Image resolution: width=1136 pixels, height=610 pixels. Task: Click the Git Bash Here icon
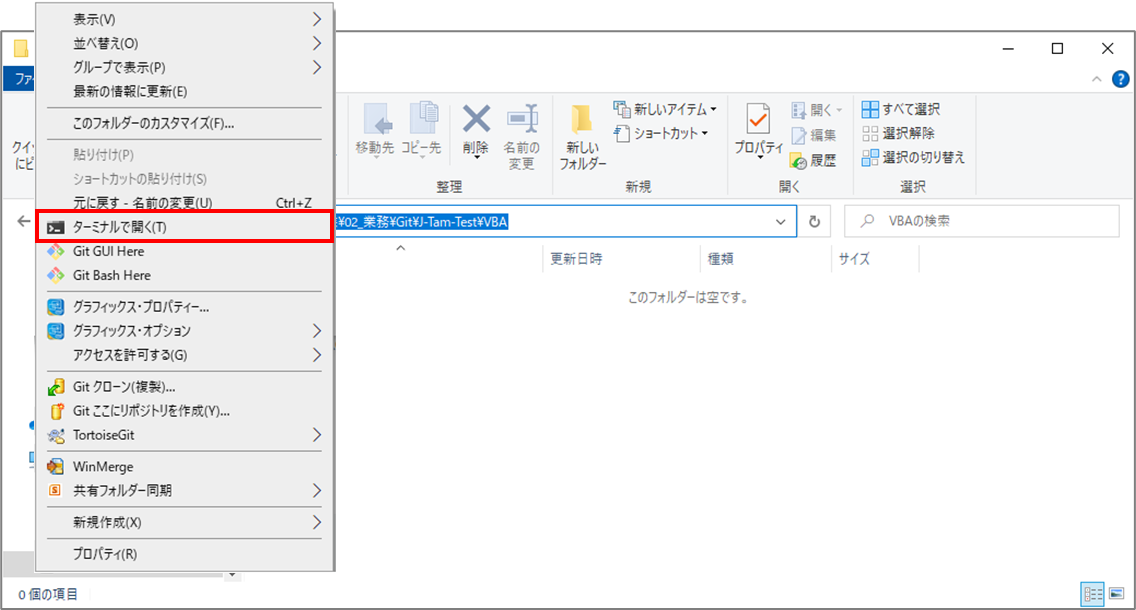point(55,275)
